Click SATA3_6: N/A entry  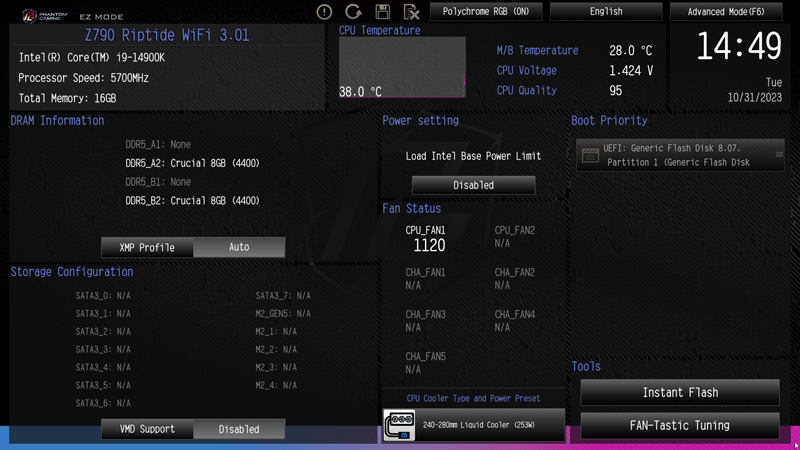pos(103,403)
